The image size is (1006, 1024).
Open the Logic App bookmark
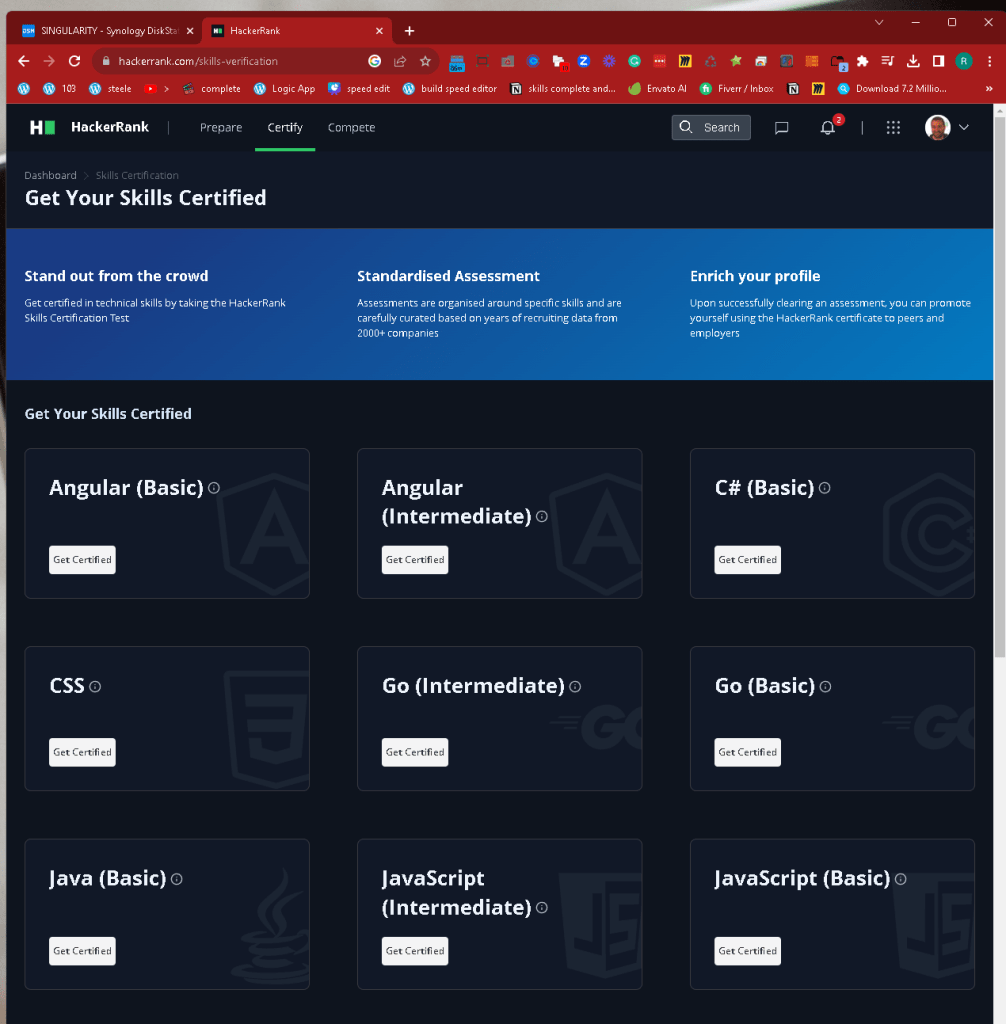(284, 89)
